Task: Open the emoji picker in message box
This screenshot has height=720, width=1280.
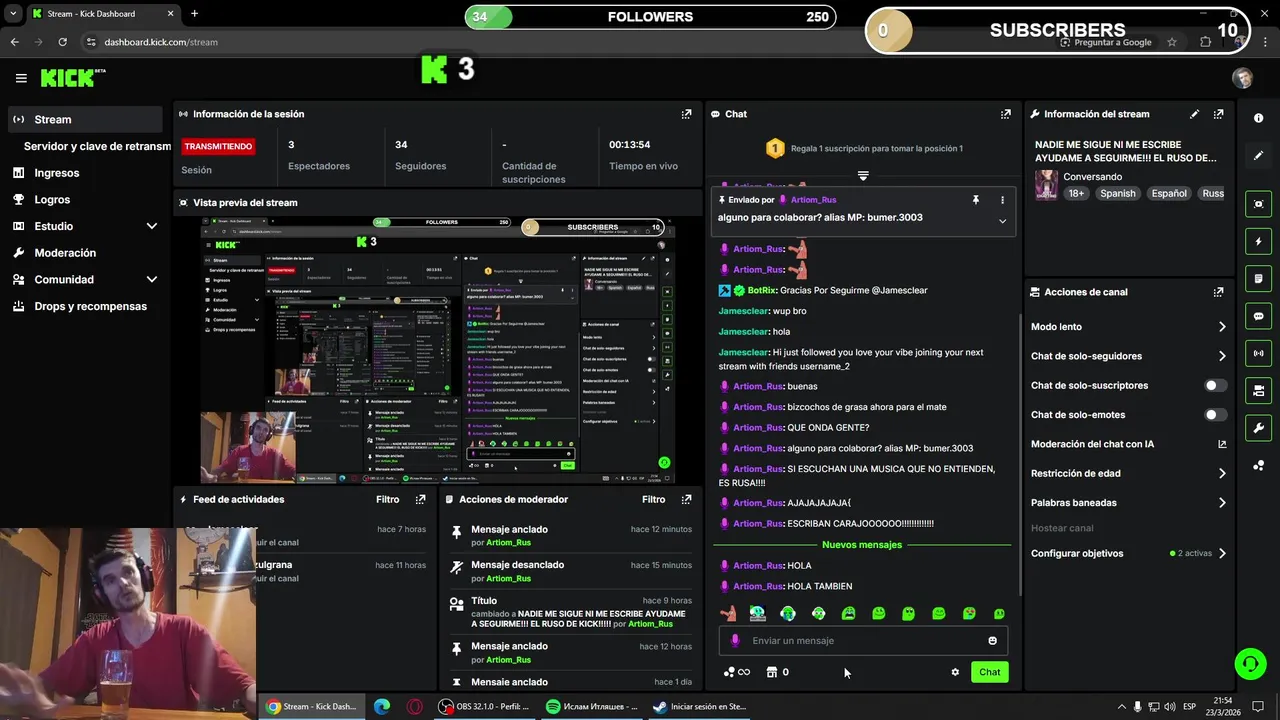Action: [x=992, y=641]
